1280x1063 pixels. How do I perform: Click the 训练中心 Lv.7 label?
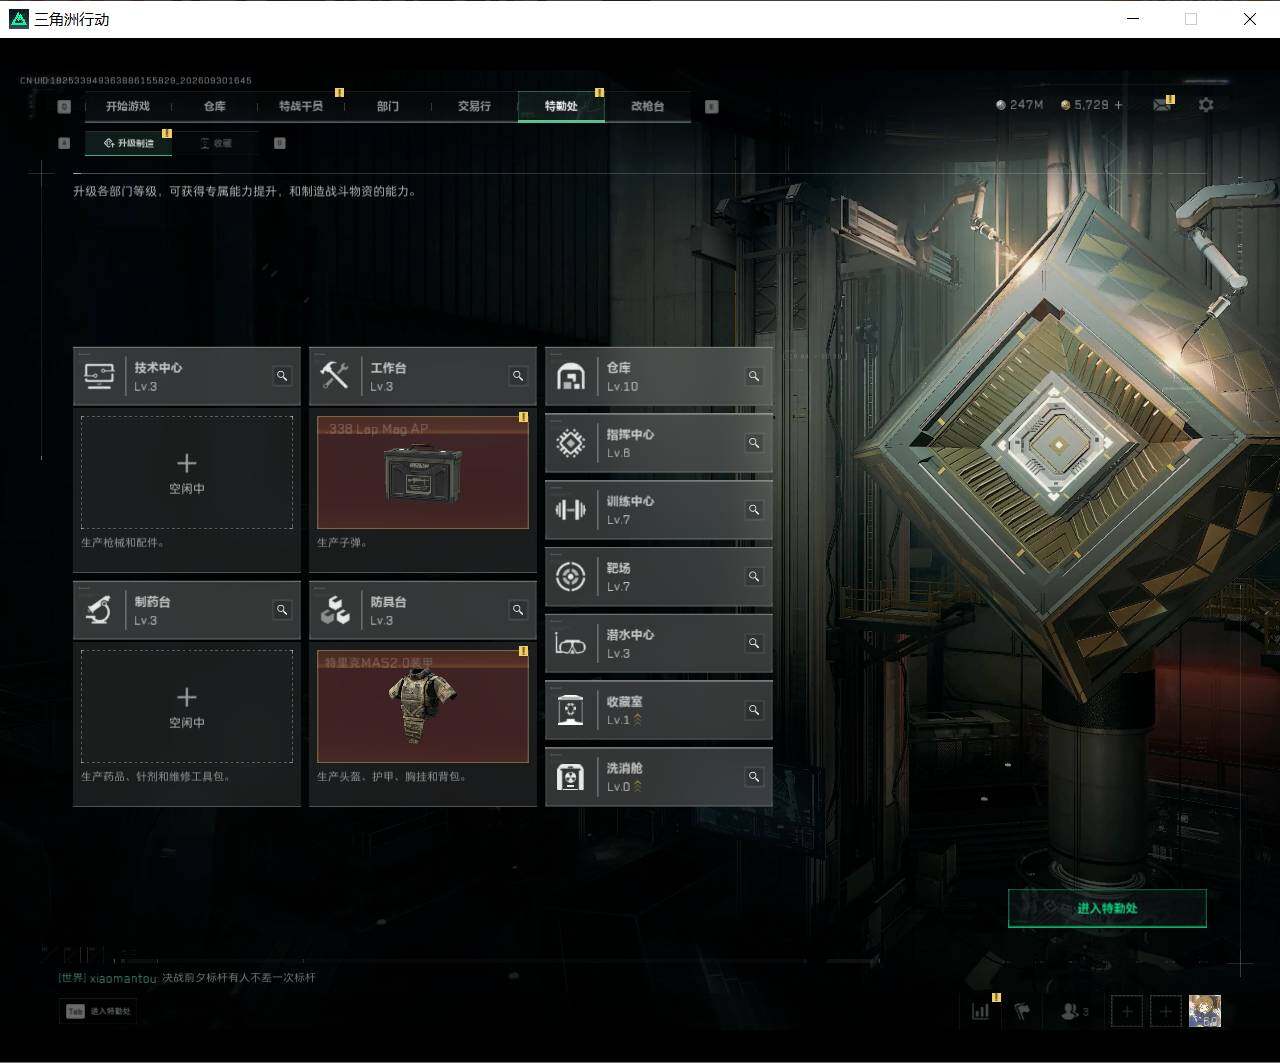click(x=630, y=510)
